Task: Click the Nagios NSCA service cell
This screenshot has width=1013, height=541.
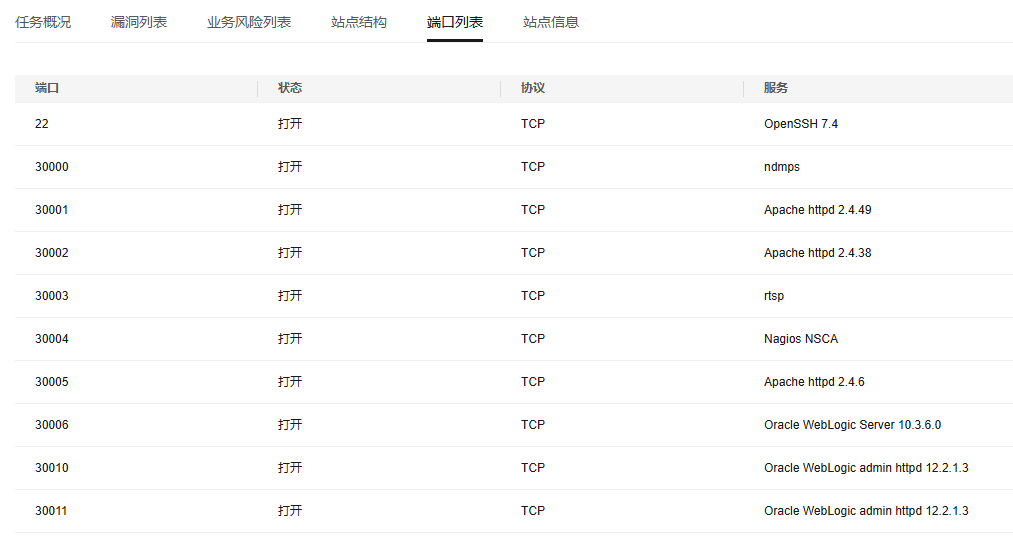Action: pos(801,339)
